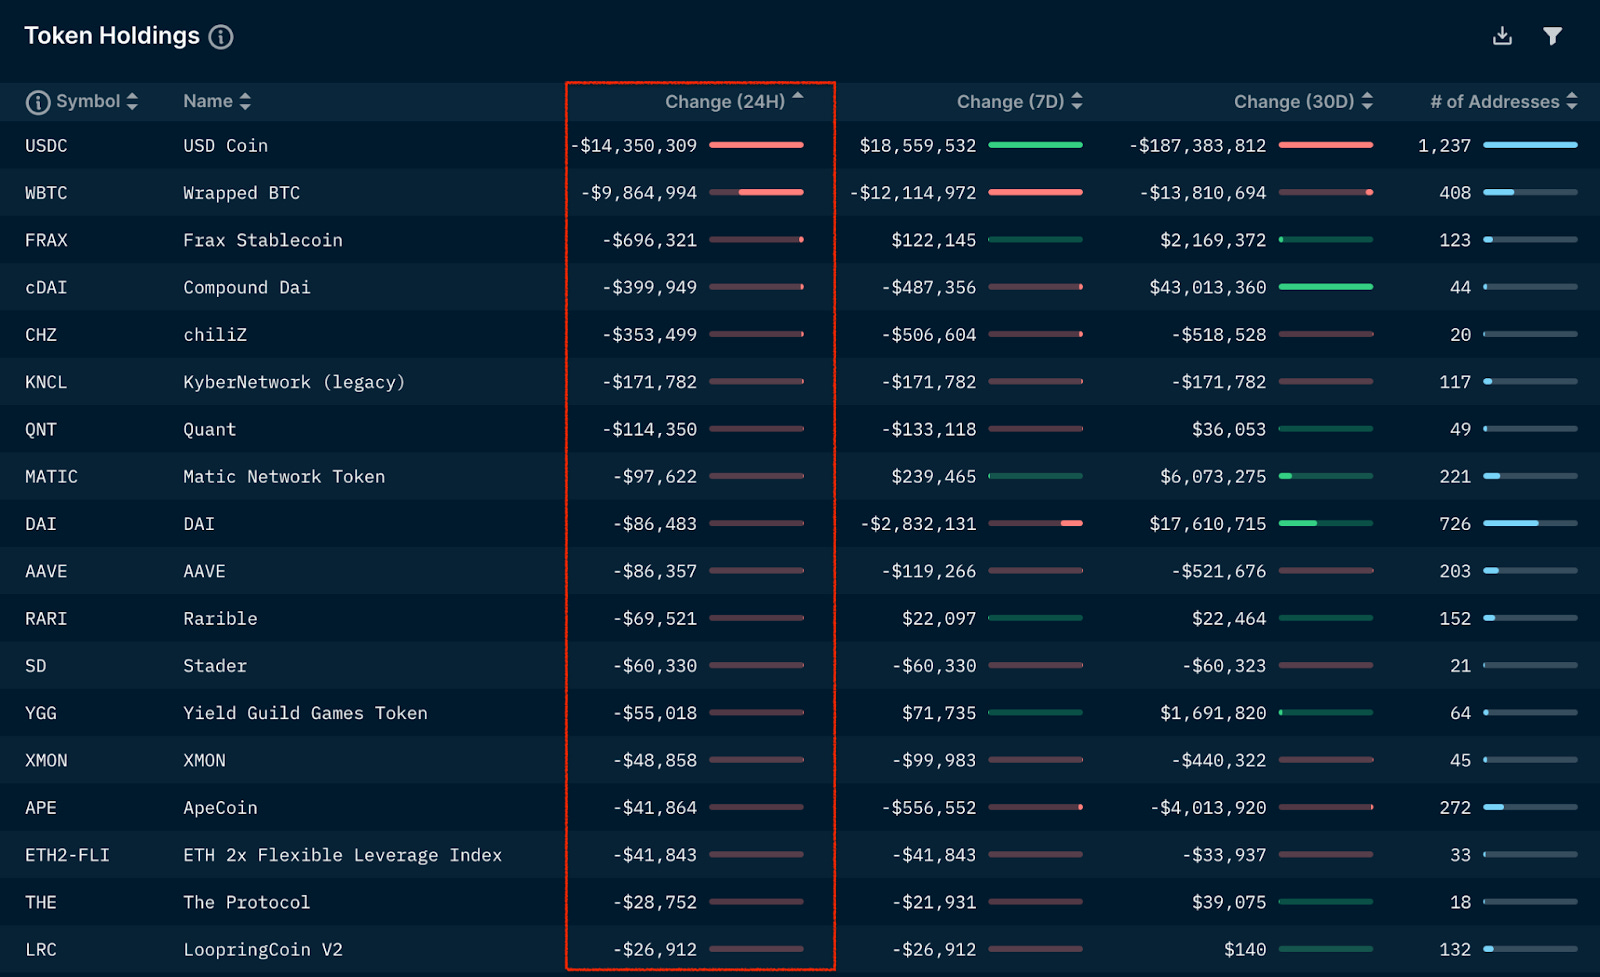The height and width of the screenshot is (977, 1600).
Task: Select the Quant token name
Action: pyautogui.click(x=210, y=430)
